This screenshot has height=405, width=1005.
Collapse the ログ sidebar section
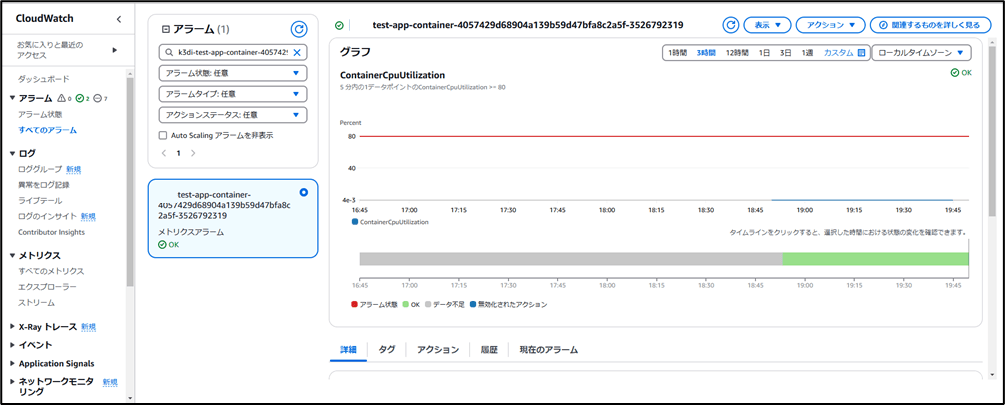click(13, 153)
